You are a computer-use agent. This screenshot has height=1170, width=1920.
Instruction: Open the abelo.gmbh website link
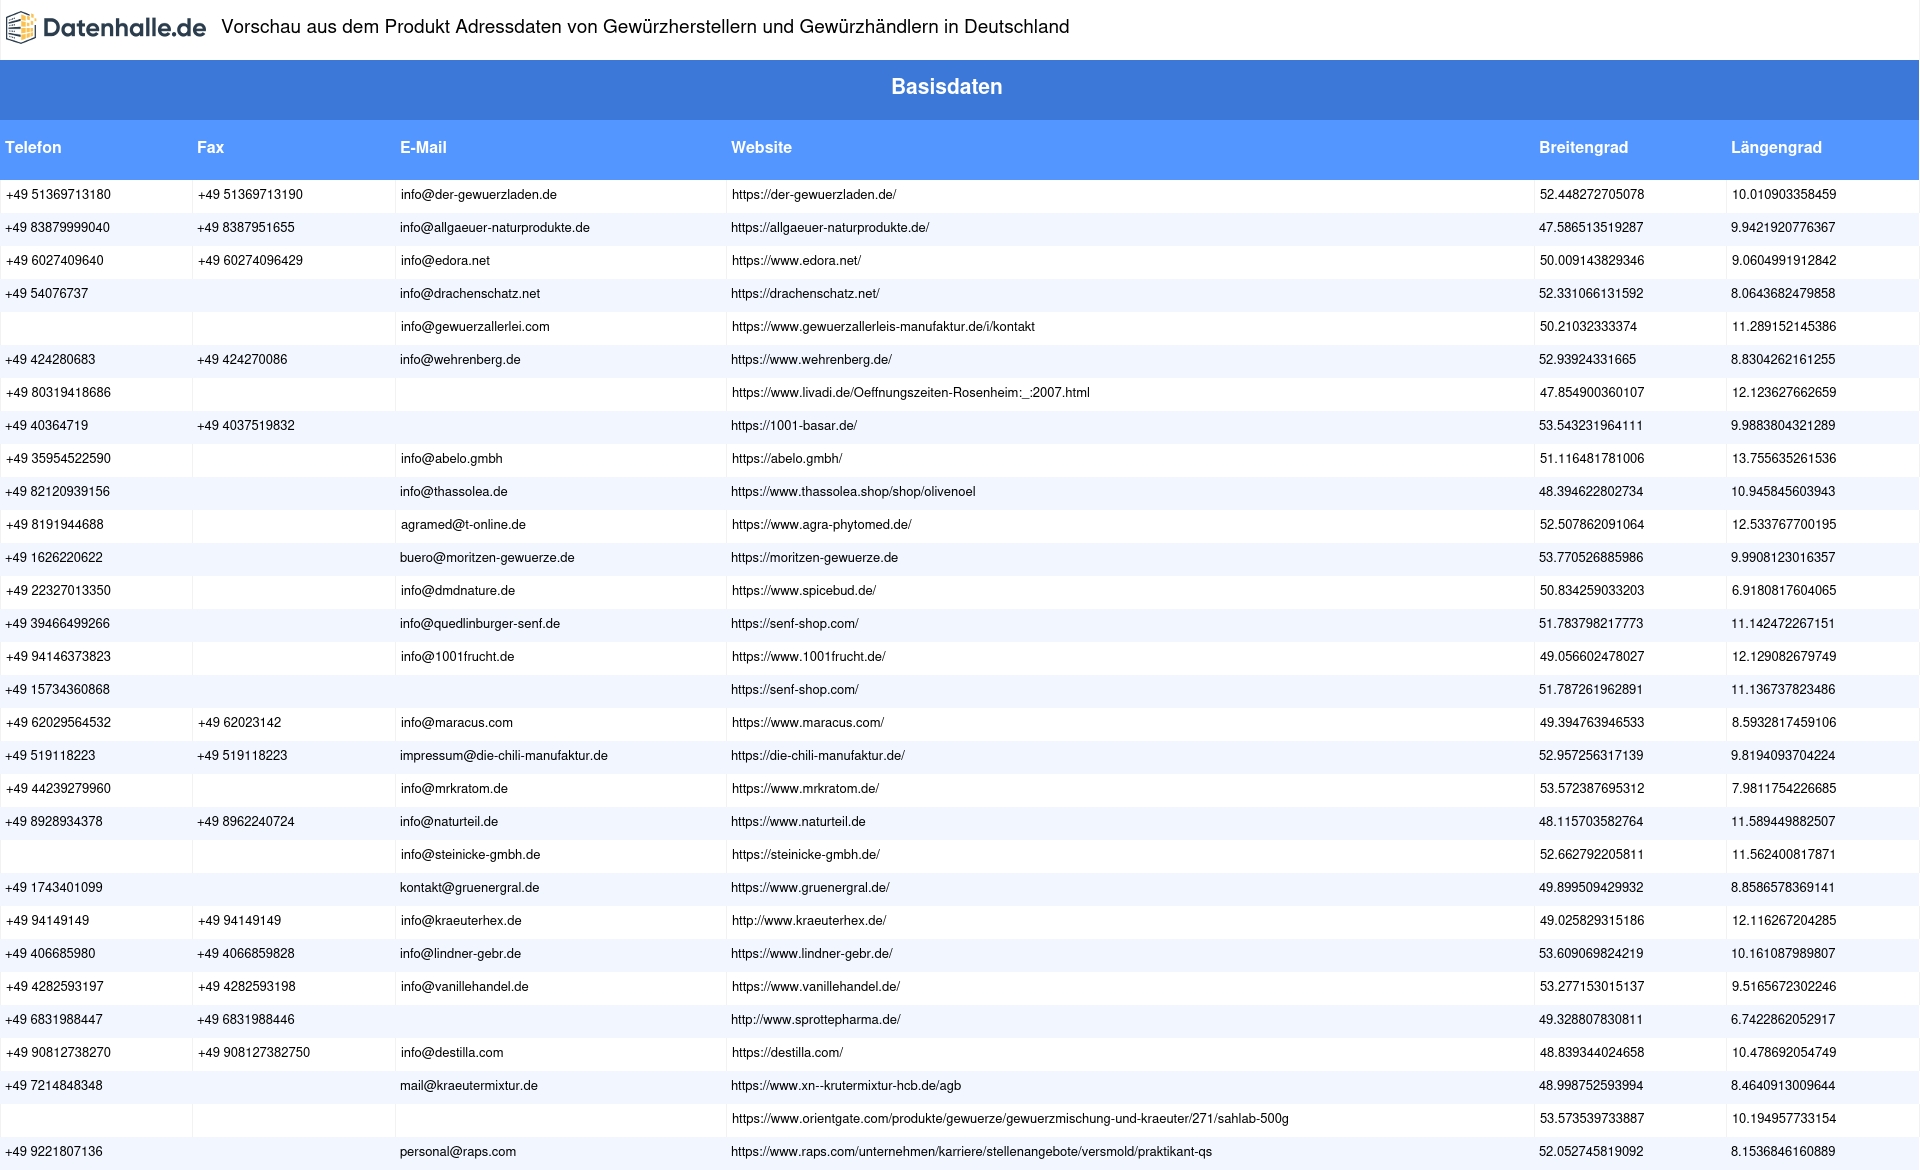(787, 459)
